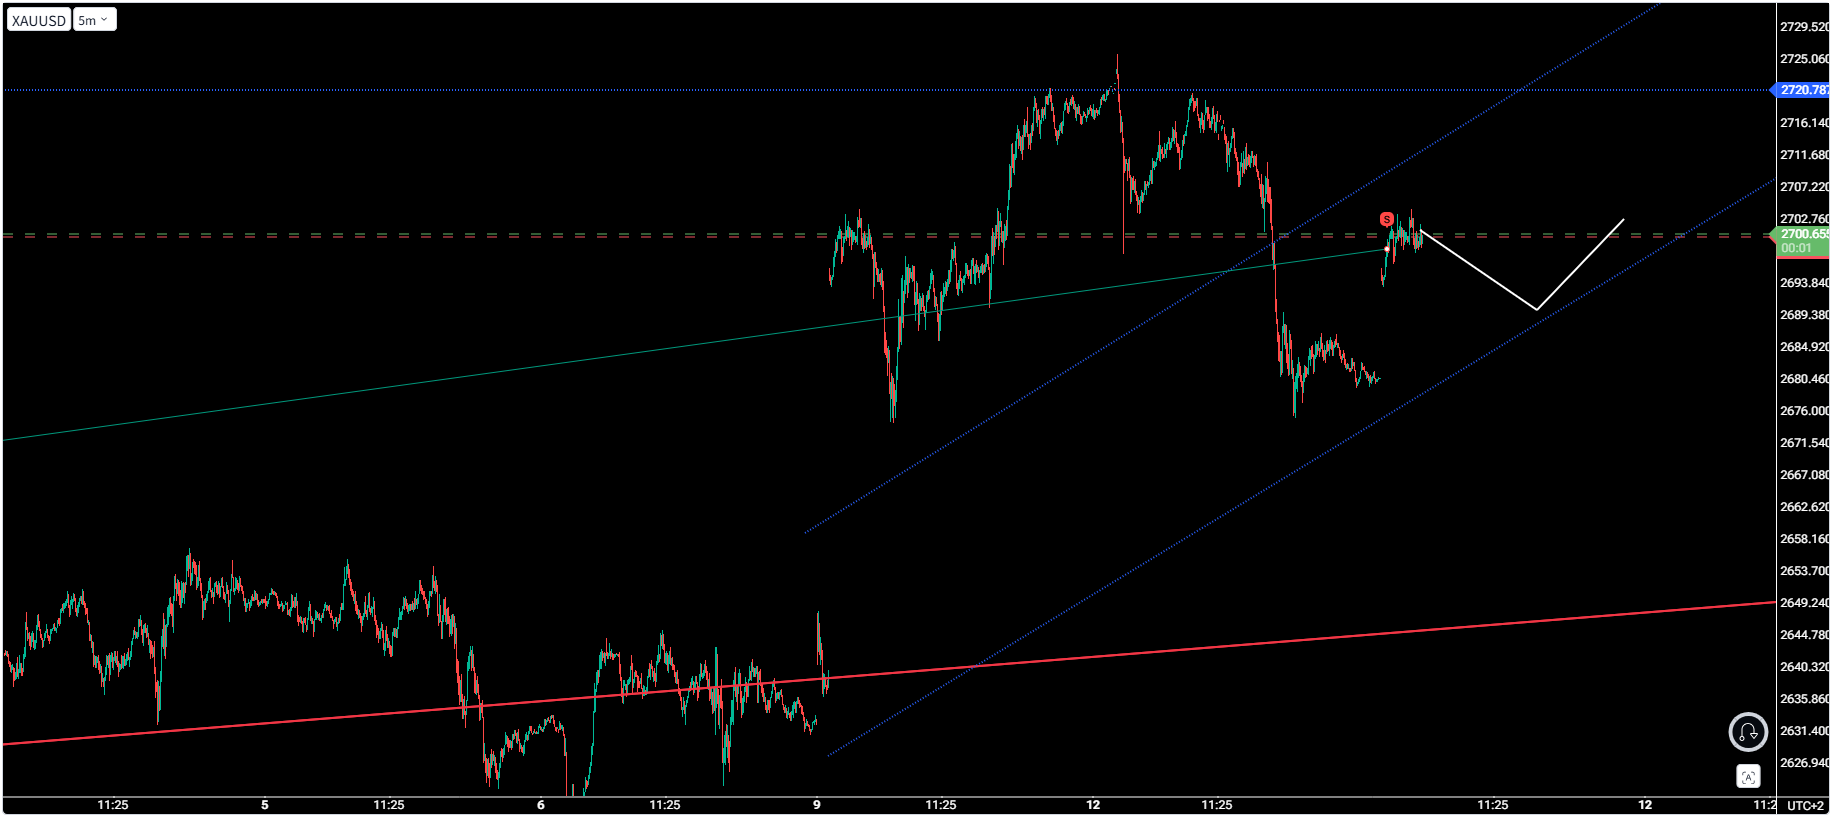Click the 2640.320 price axis label

(x=1804, y=667)
